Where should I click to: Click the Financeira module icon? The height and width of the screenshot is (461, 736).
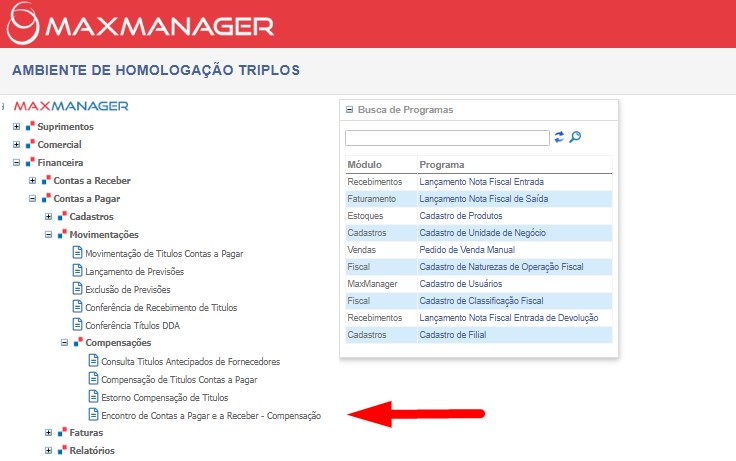pyautogui.click(x=31, y=162)
